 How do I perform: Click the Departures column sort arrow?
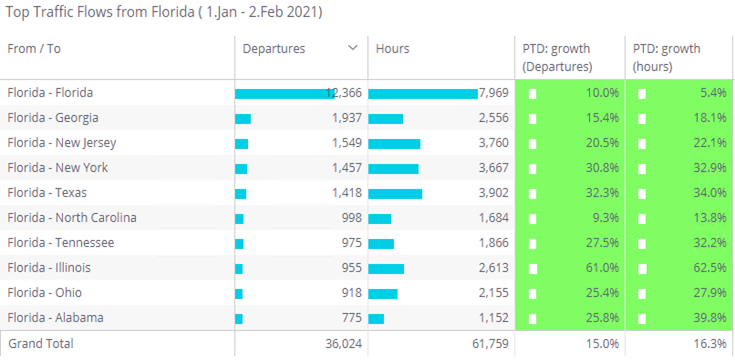[353, 48]
